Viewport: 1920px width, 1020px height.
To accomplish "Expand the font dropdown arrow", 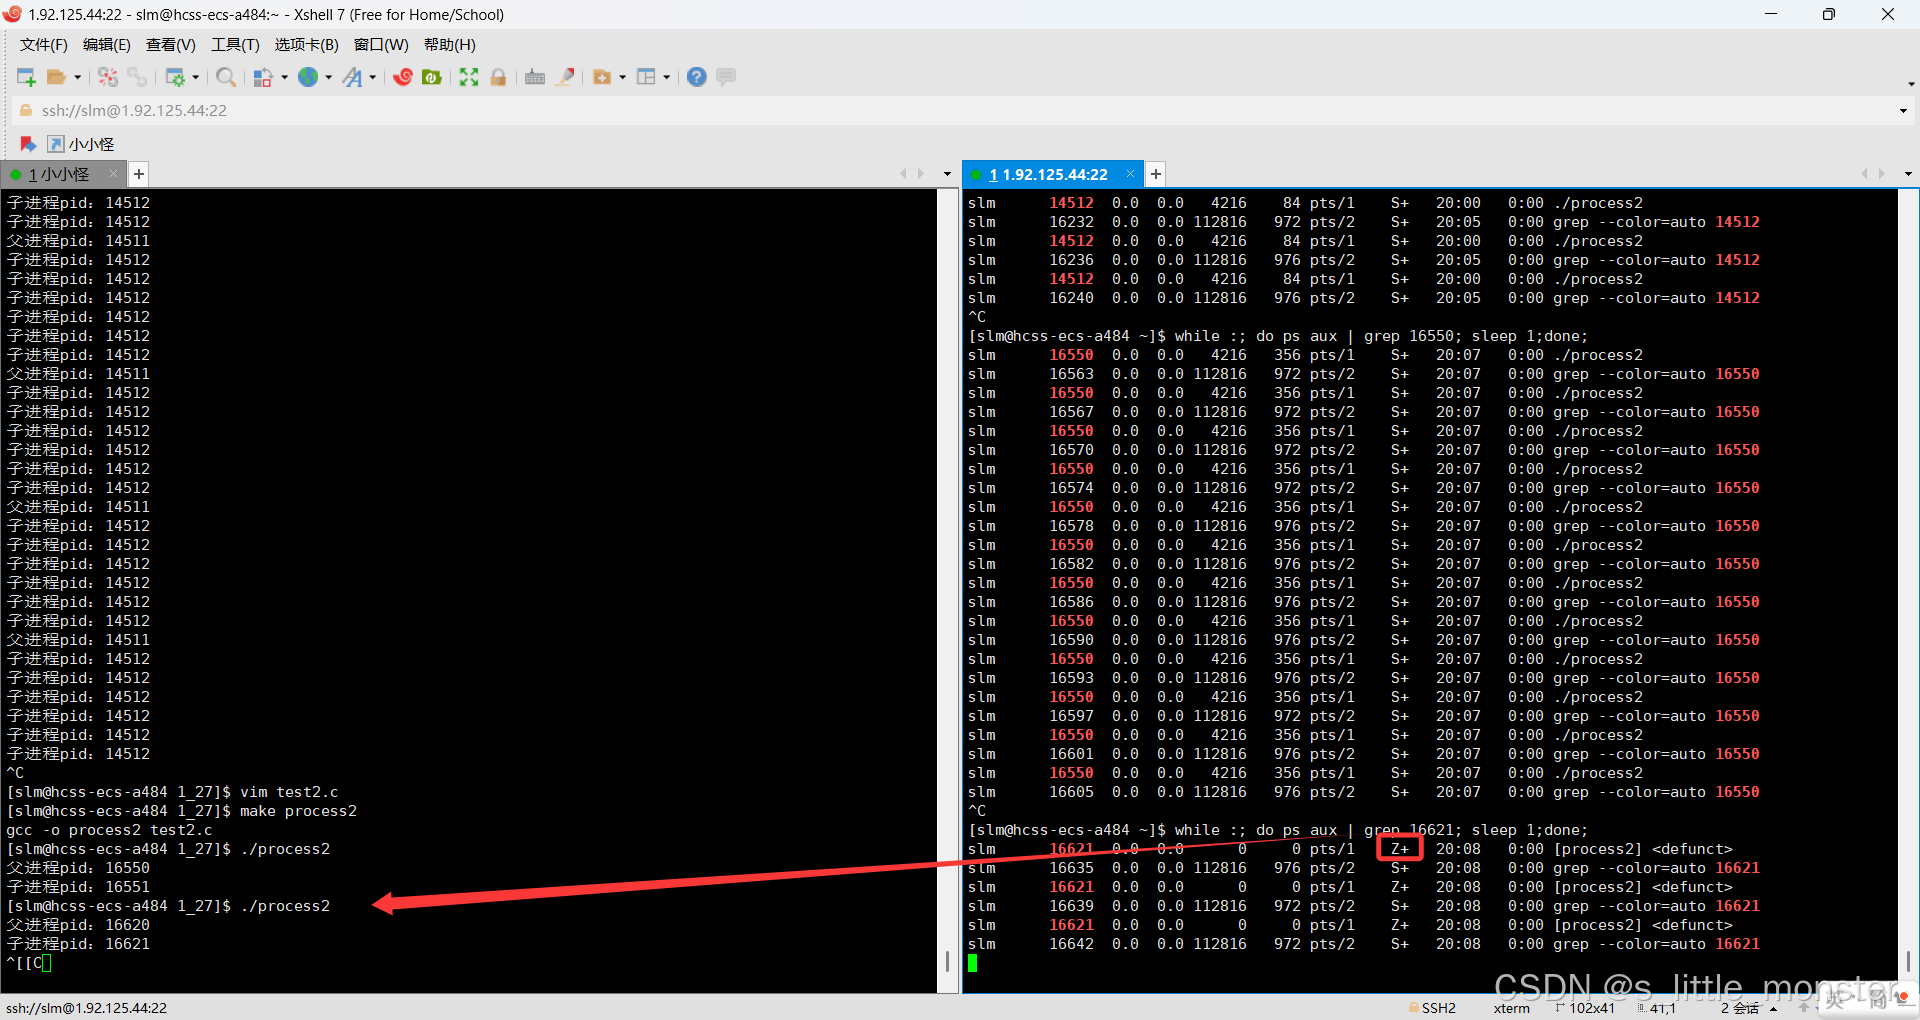I will tap(372, 78).
